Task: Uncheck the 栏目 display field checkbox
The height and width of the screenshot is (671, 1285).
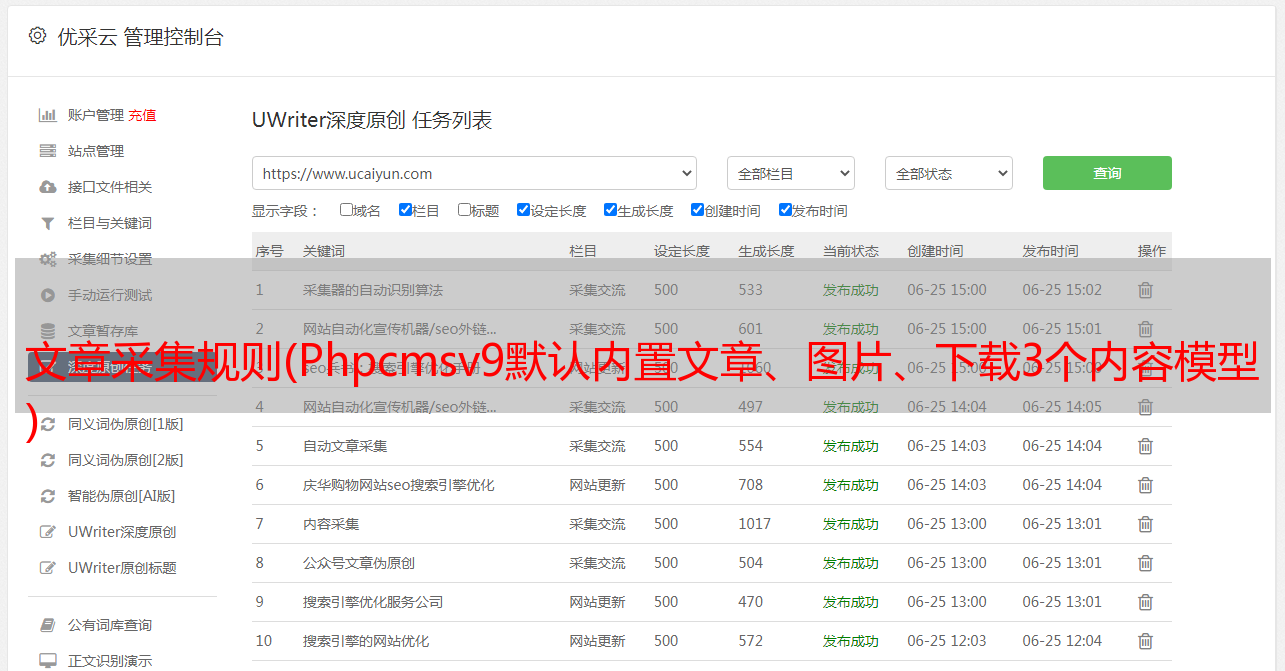Action: coord(405,210)
